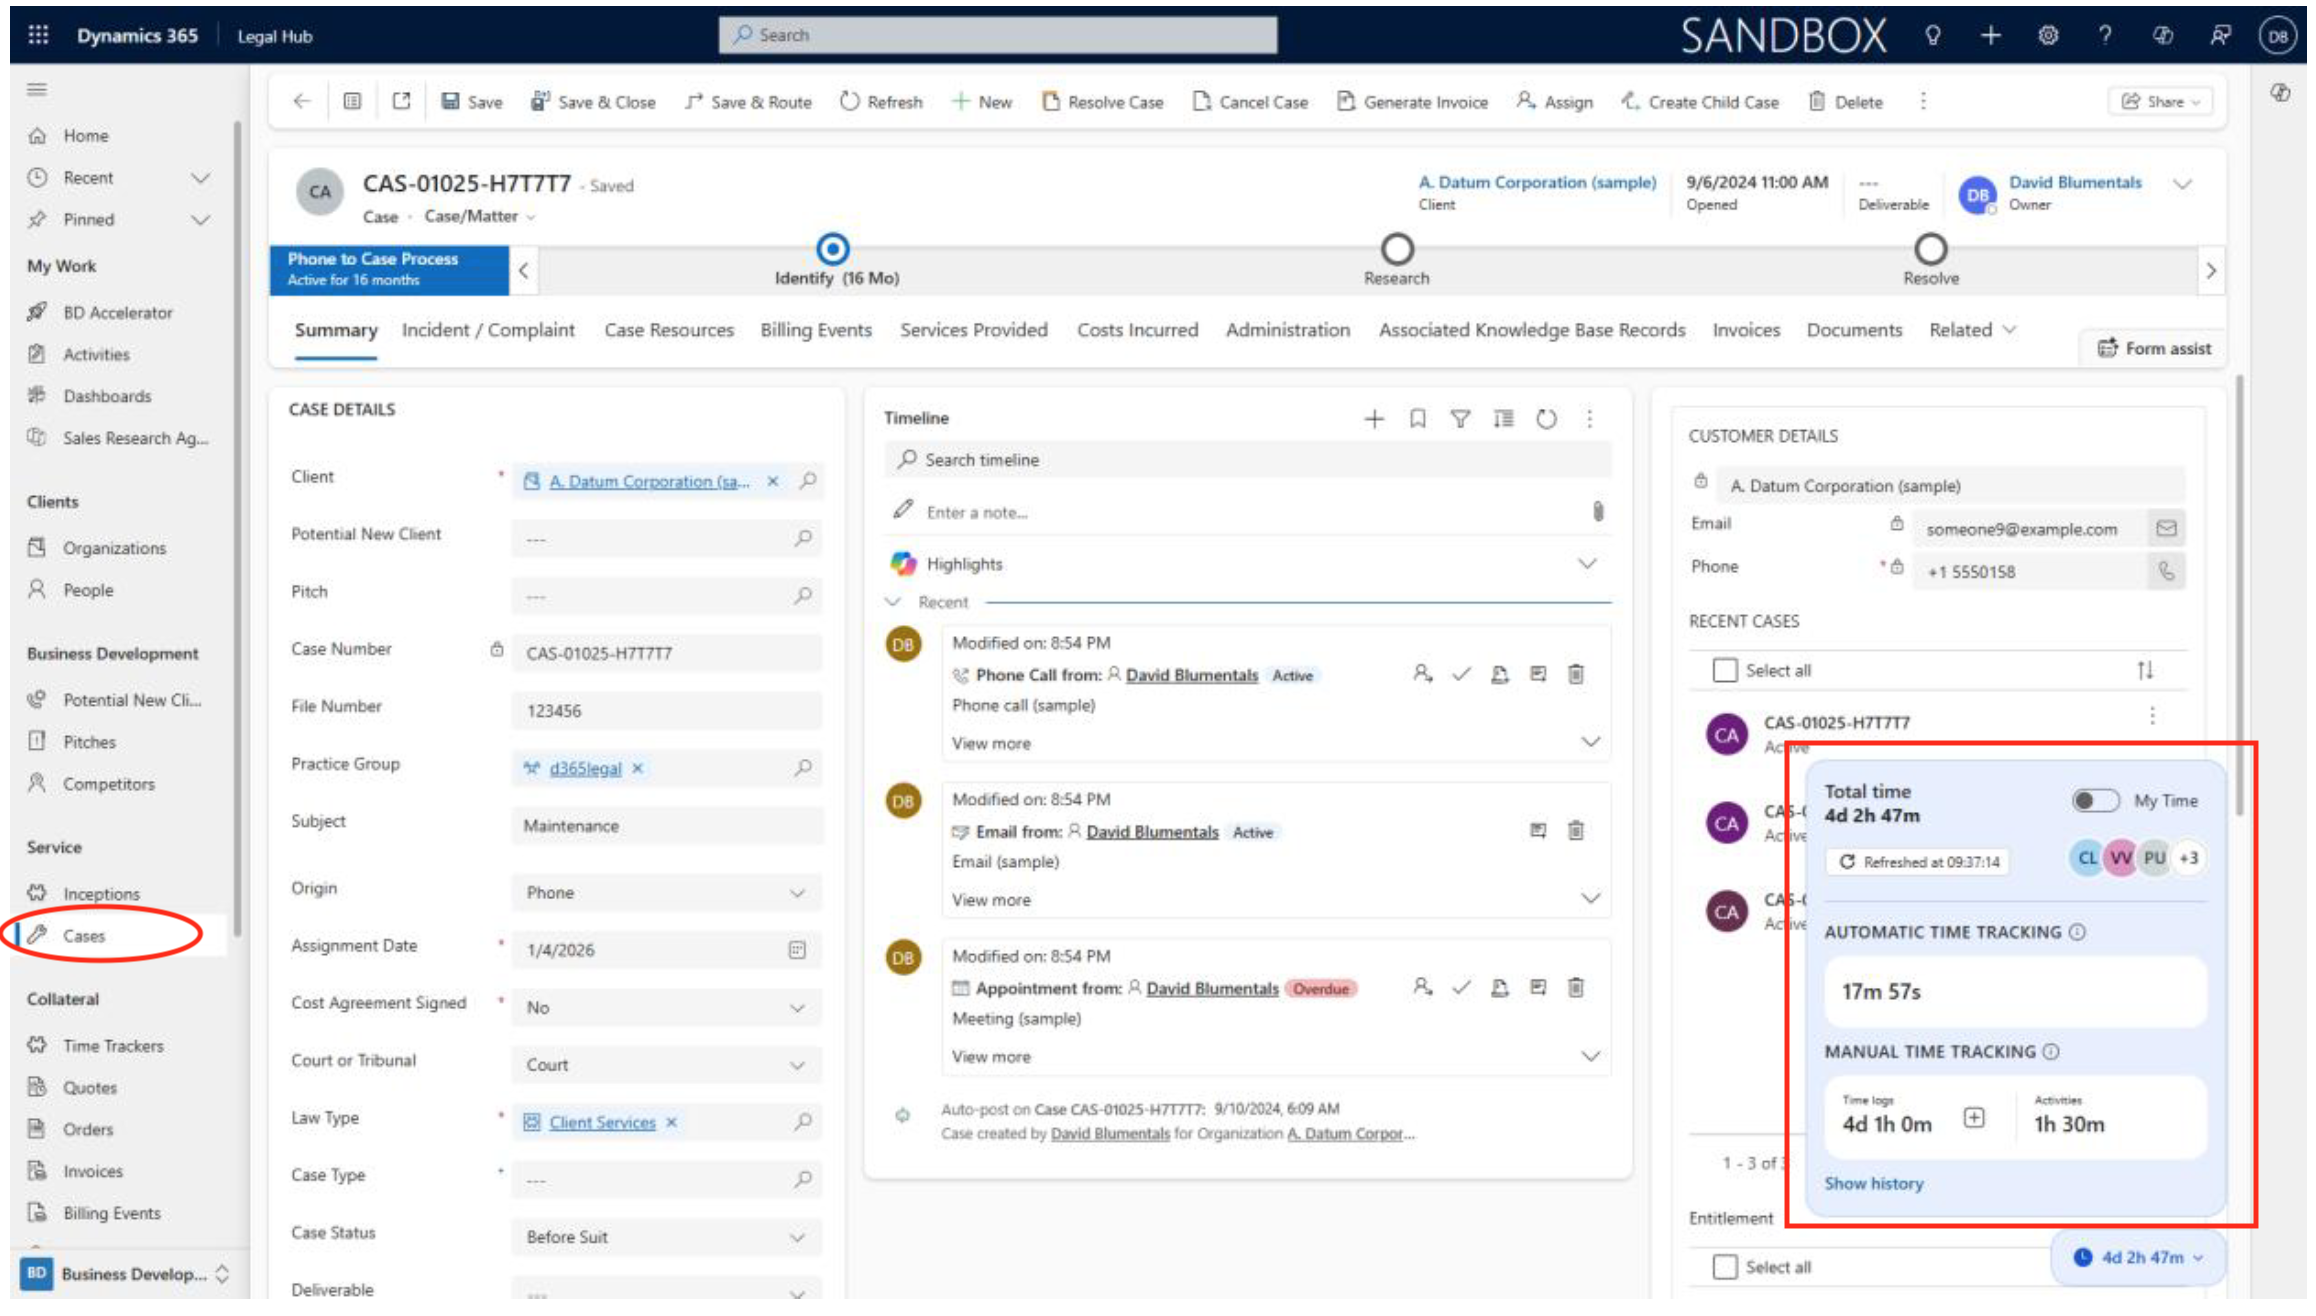
Task: Click the phone call icon next to +1 5550158
Action: click(x=2166, y=571)
